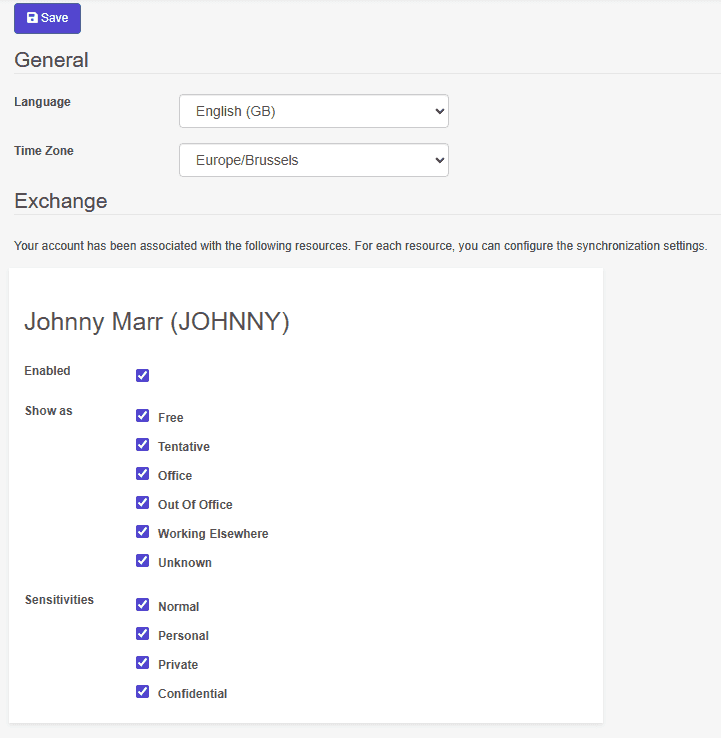
Task: Toggle the Out Of Office checkbox
Action: point(142,503)
